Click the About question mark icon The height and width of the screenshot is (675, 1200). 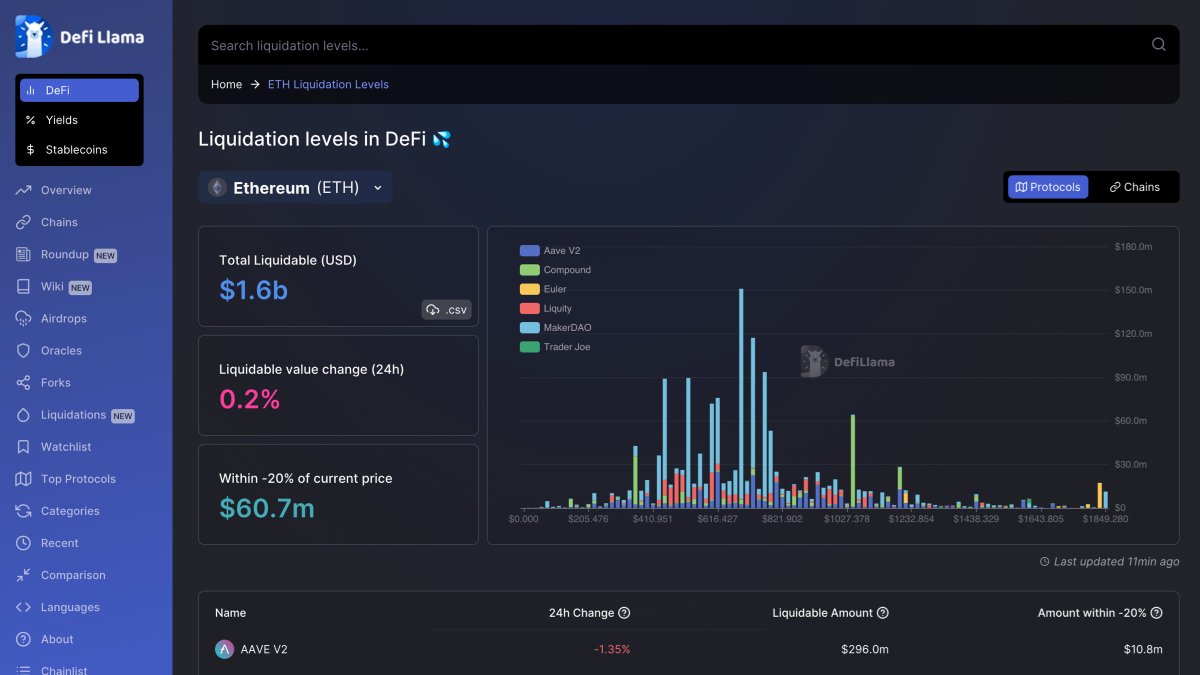coord(23,638)
